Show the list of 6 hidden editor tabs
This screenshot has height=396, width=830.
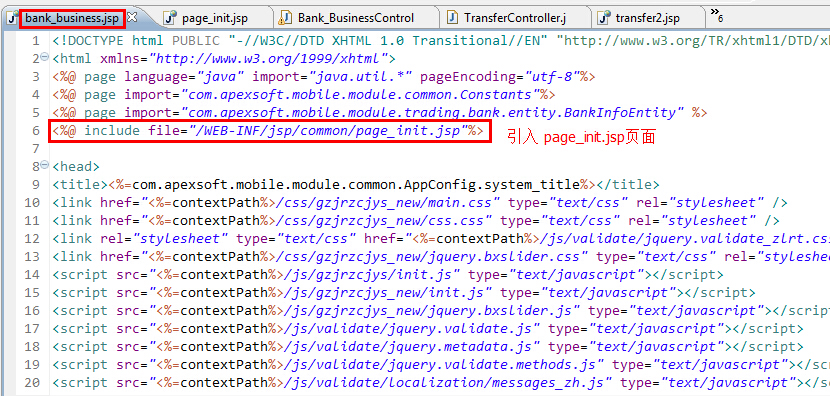(x=717, y=16)
